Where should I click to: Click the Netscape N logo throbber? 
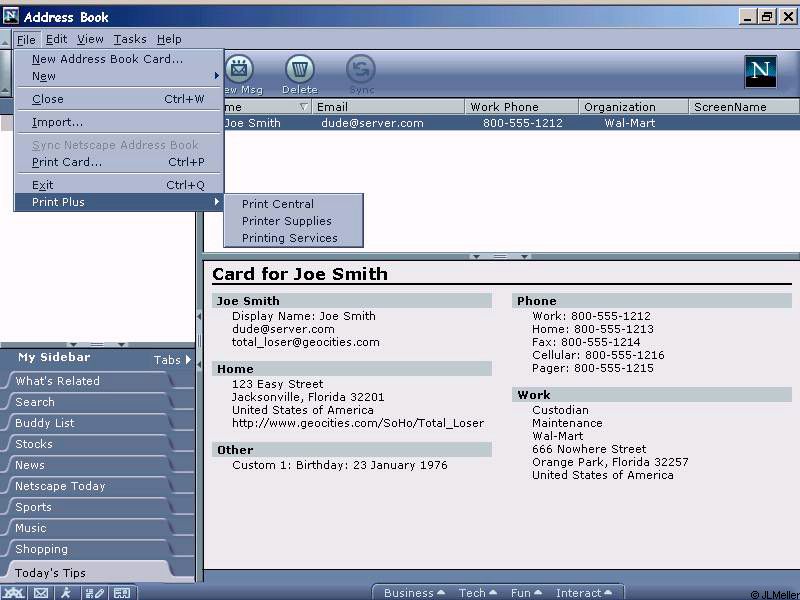tap(760, 71)
